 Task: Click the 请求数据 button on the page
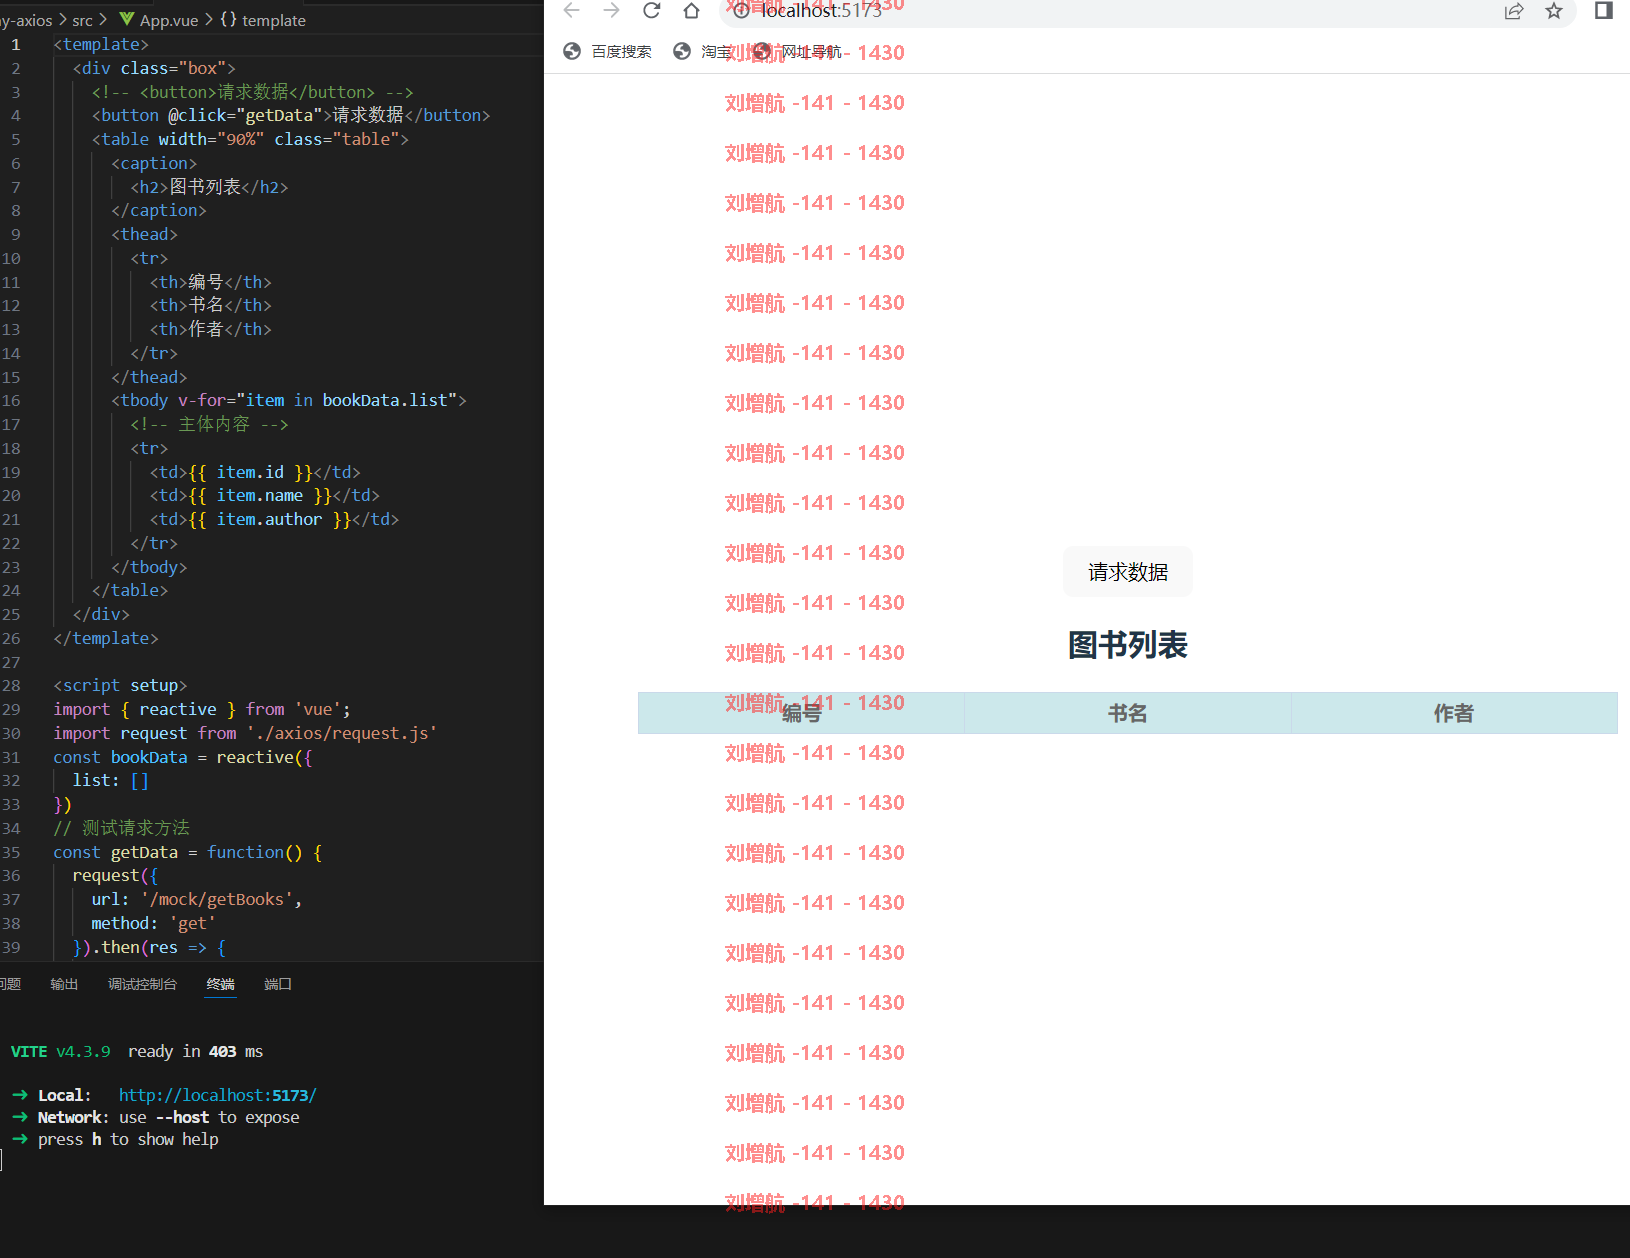[x=1128, y=572]
